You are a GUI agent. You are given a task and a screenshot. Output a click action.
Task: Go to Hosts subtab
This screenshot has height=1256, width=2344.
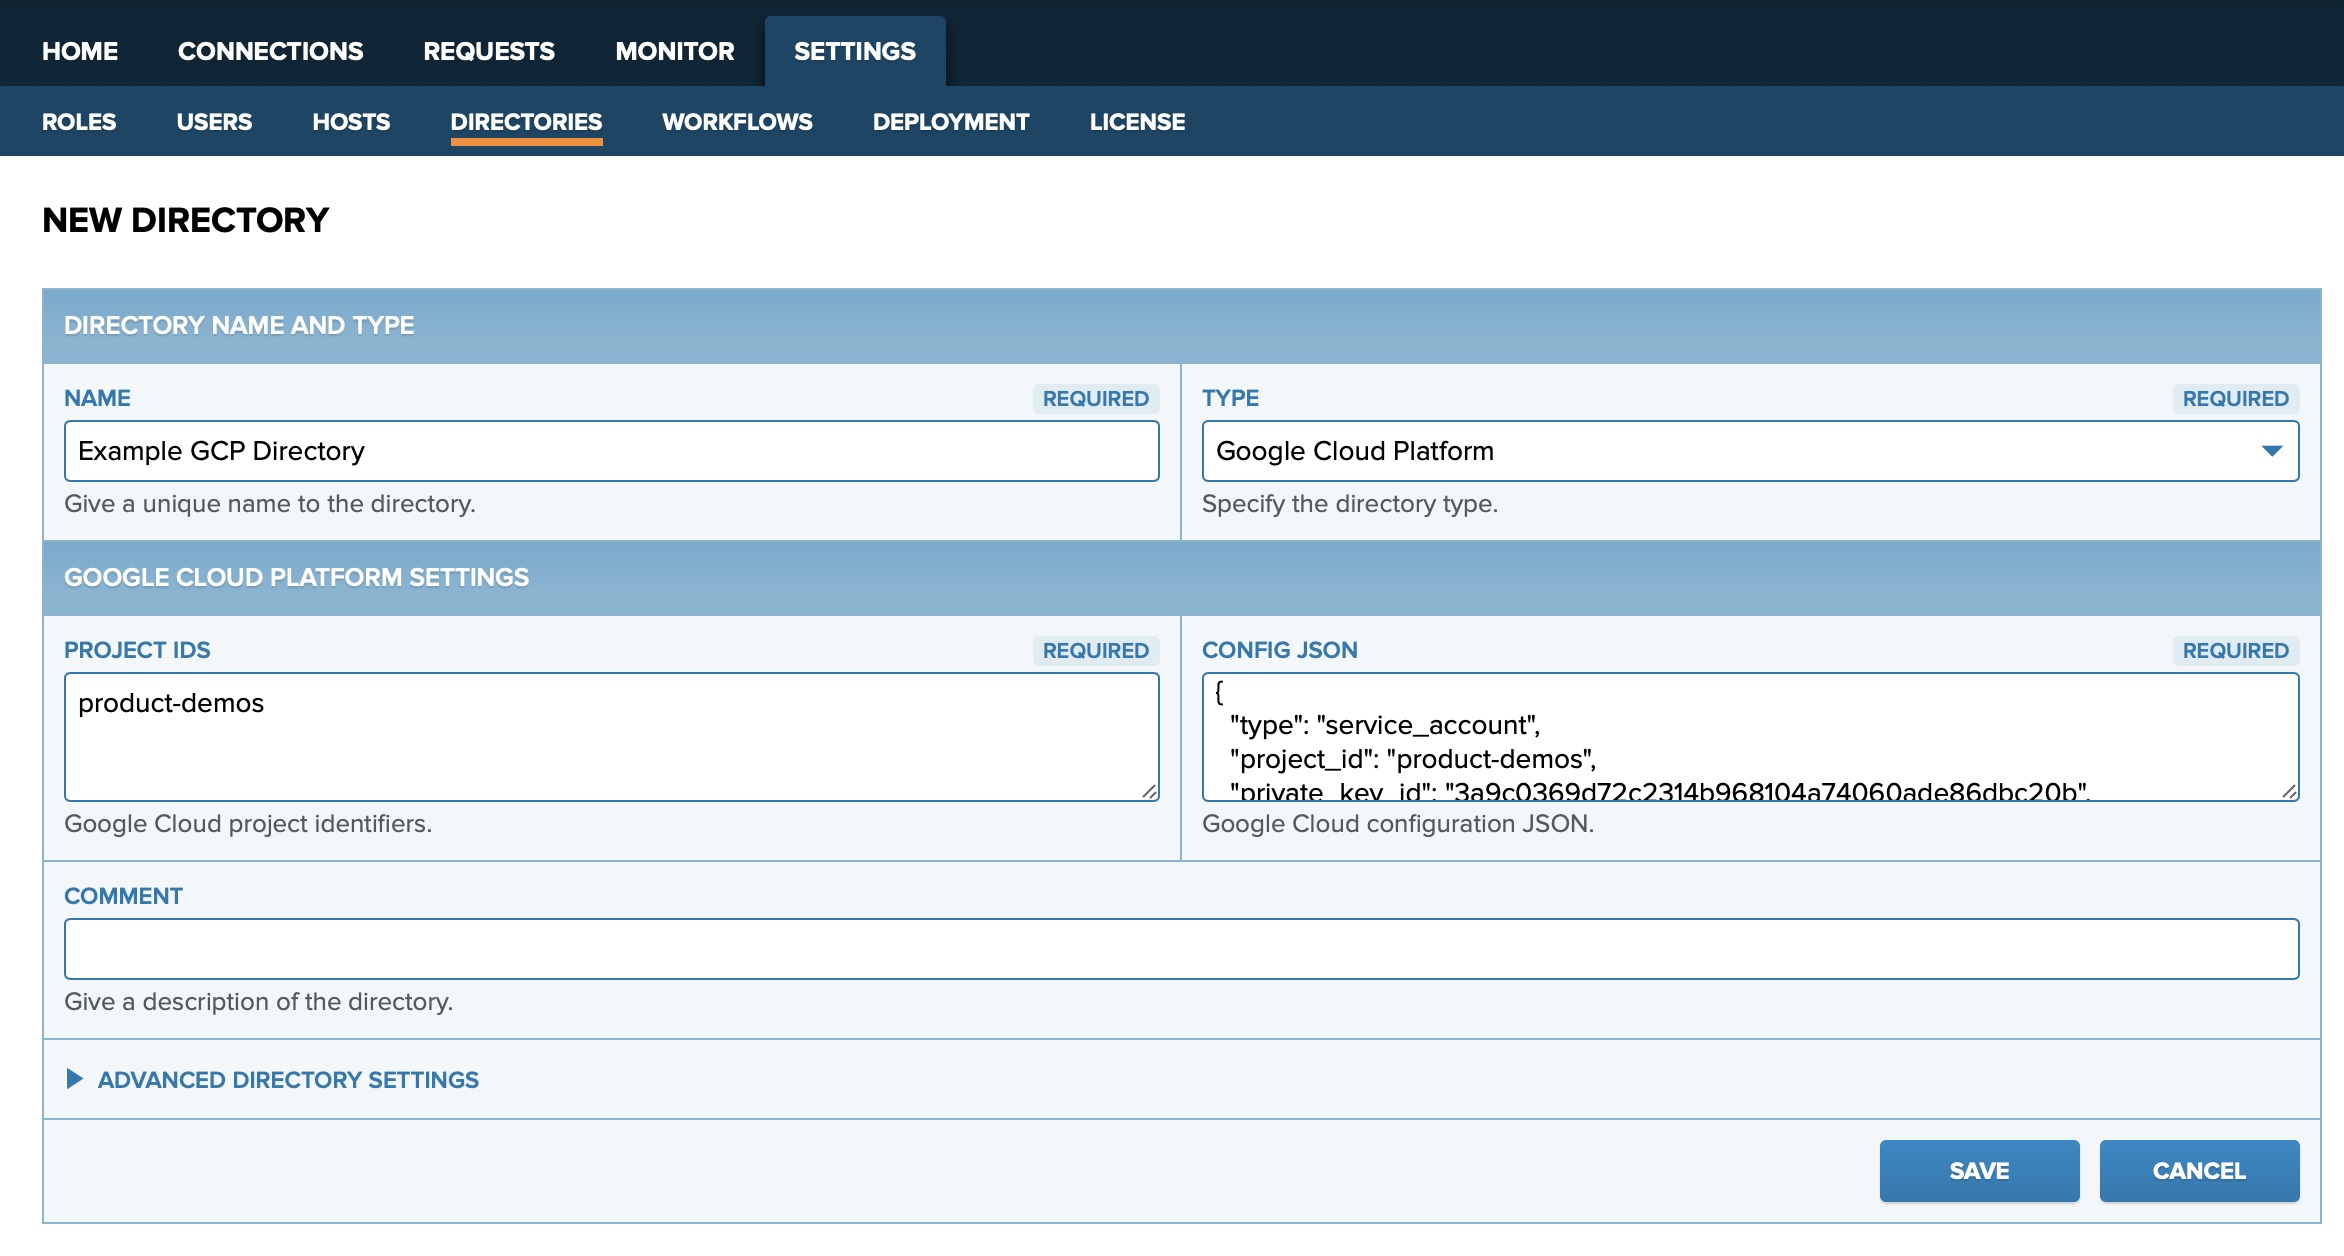click(351, 122)
